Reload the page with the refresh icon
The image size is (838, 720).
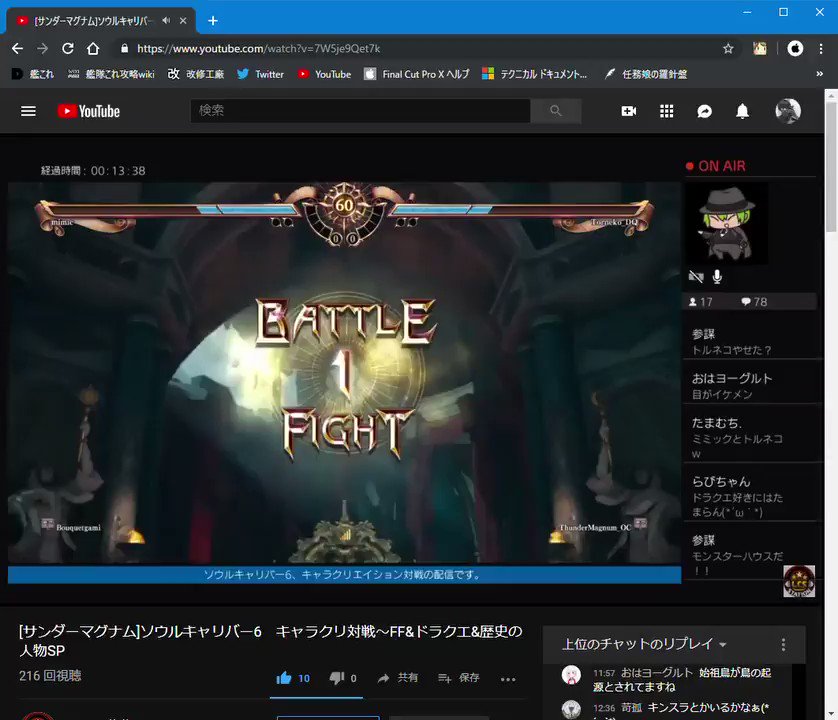pos(68,49)
